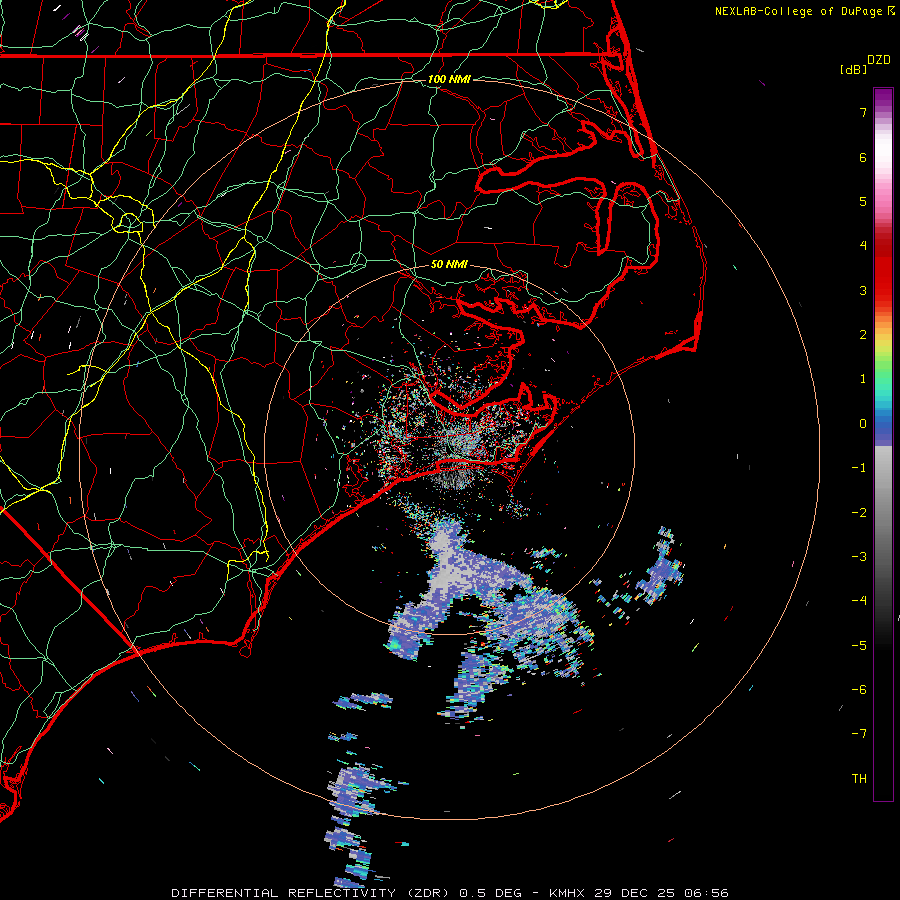Click the 50 NMI range ring label

pyautogui.click(x=449, y=265)
